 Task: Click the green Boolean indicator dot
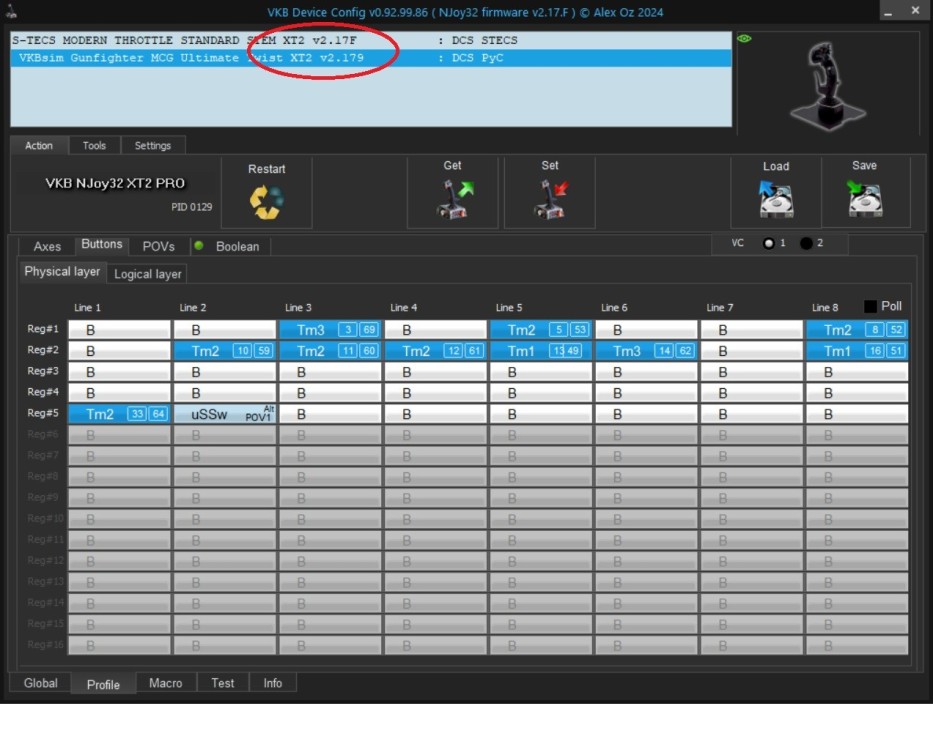199,245
